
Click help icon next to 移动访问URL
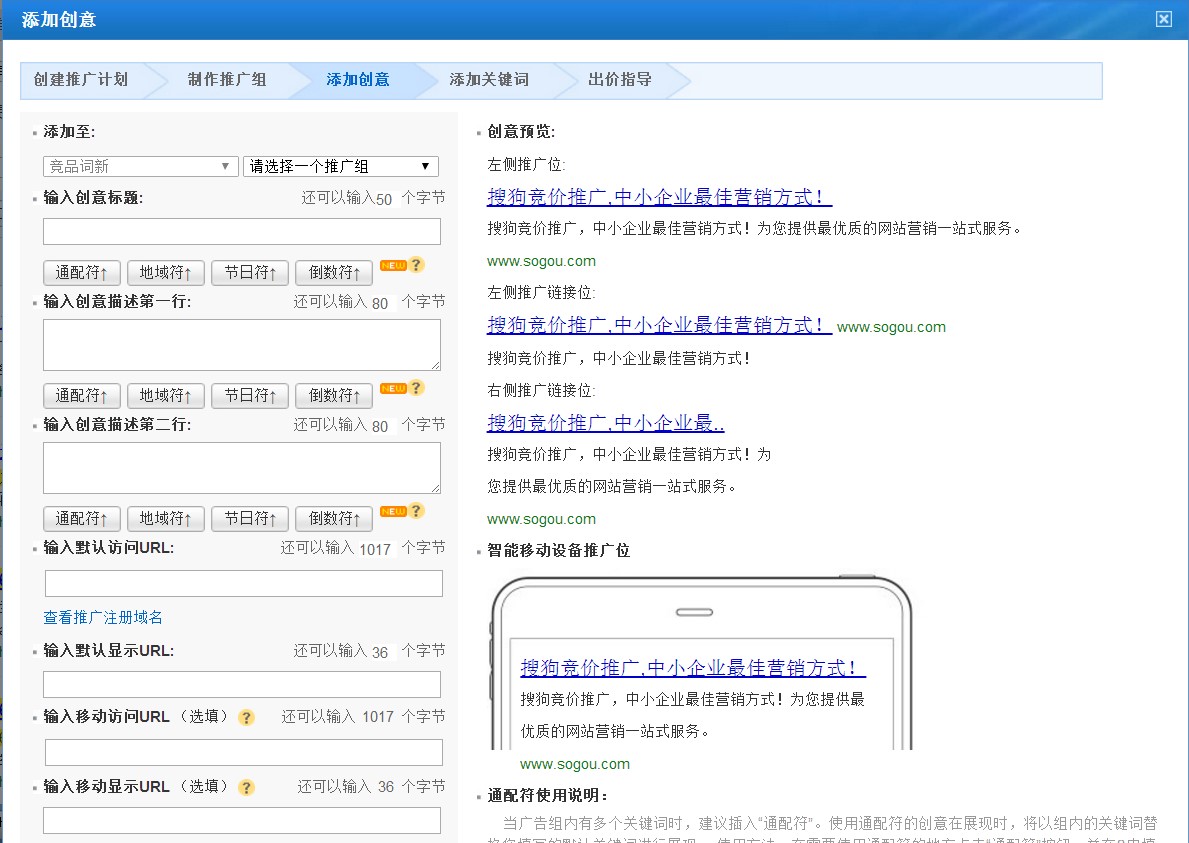(x=246, y=717)
